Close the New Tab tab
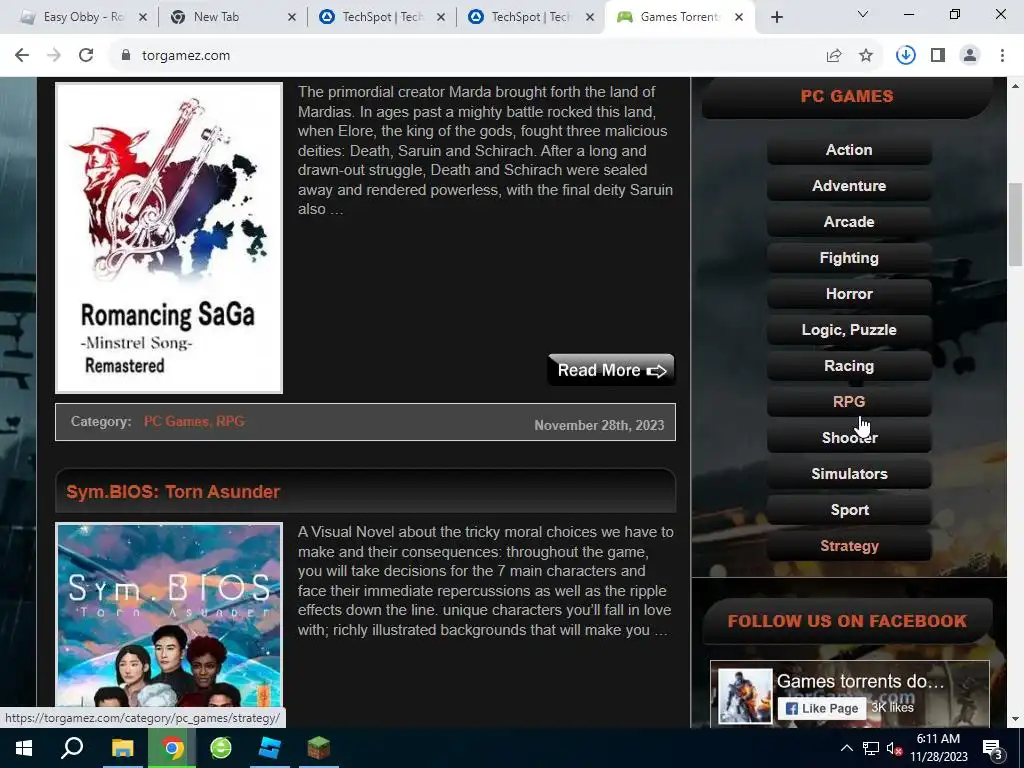The height and width of the screenshot is (768, 1024). [x=292, y=17]
